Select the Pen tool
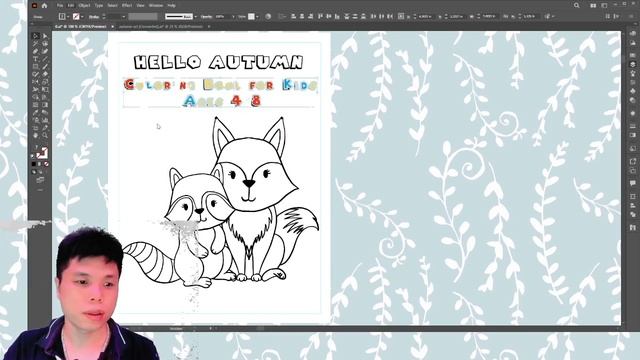The height and width of the screenshot is (360, 640). (36, 51)
